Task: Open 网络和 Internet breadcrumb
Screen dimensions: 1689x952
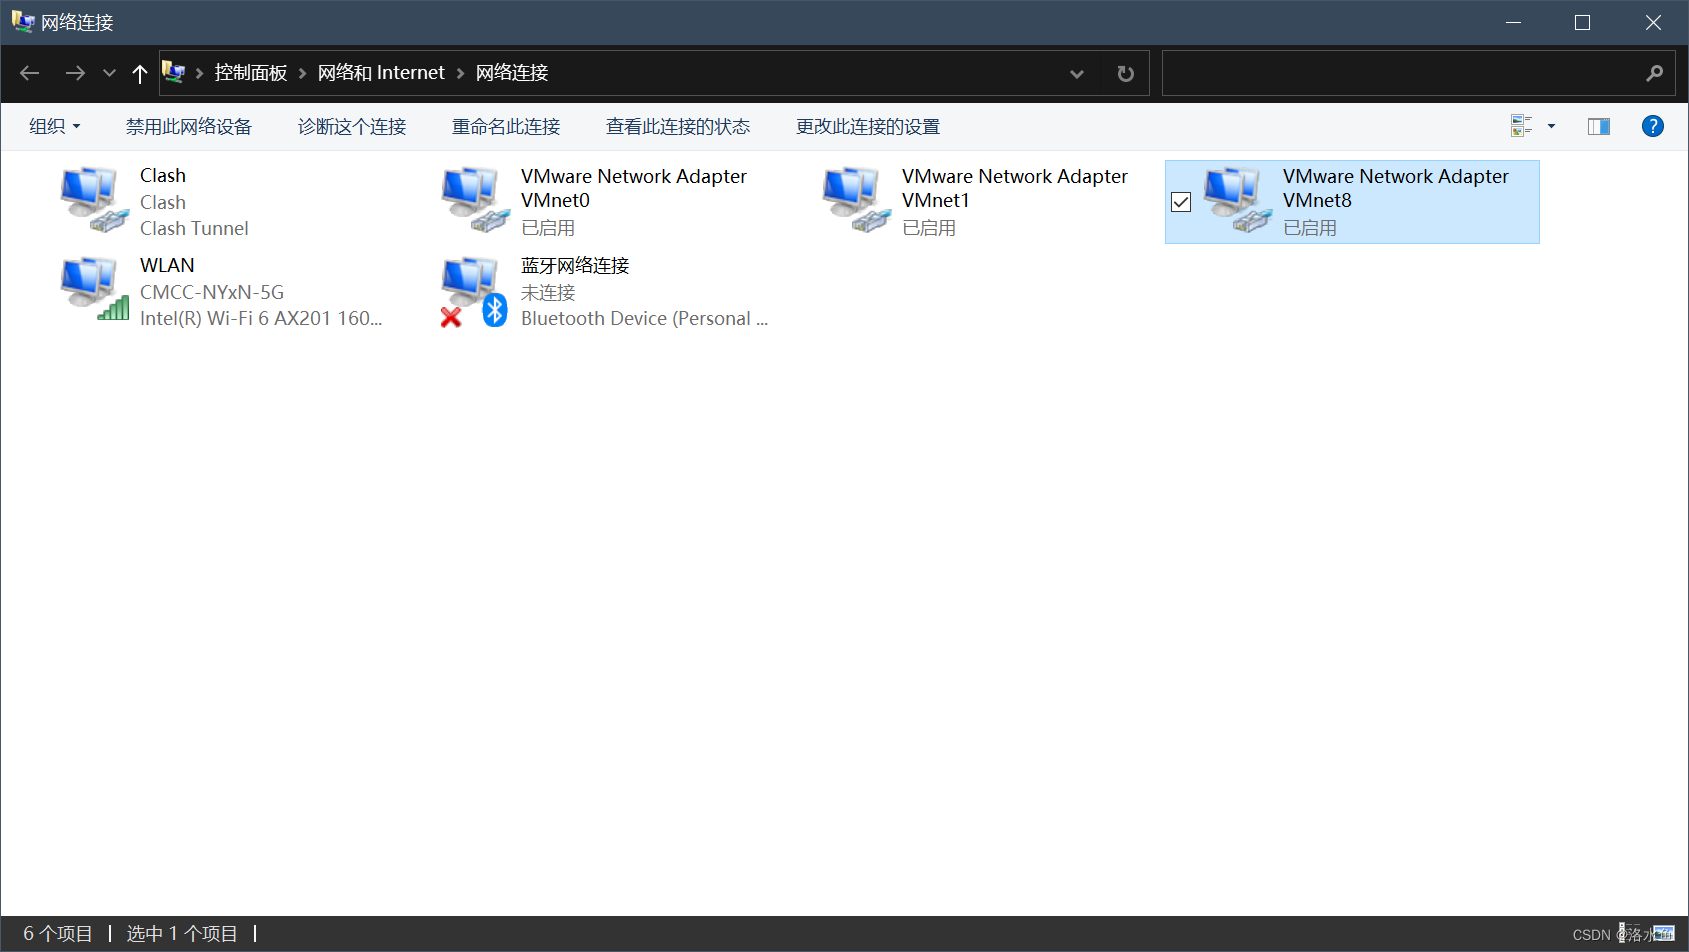Action: point(381,73)
